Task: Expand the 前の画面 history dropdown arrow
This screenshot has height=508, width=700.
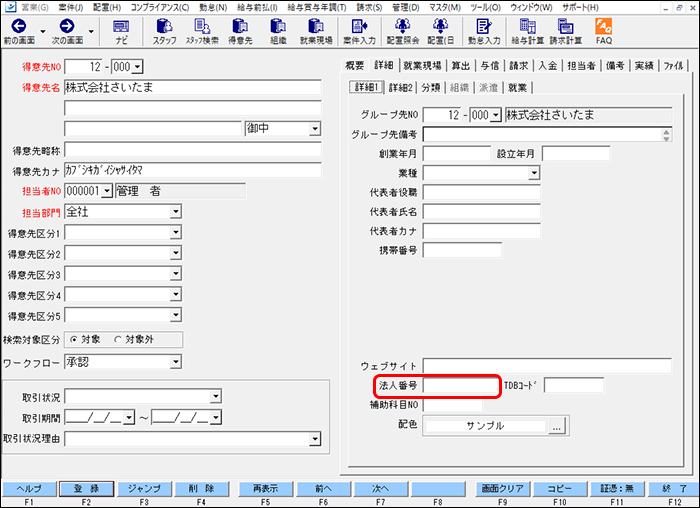Action: [43, 31]
